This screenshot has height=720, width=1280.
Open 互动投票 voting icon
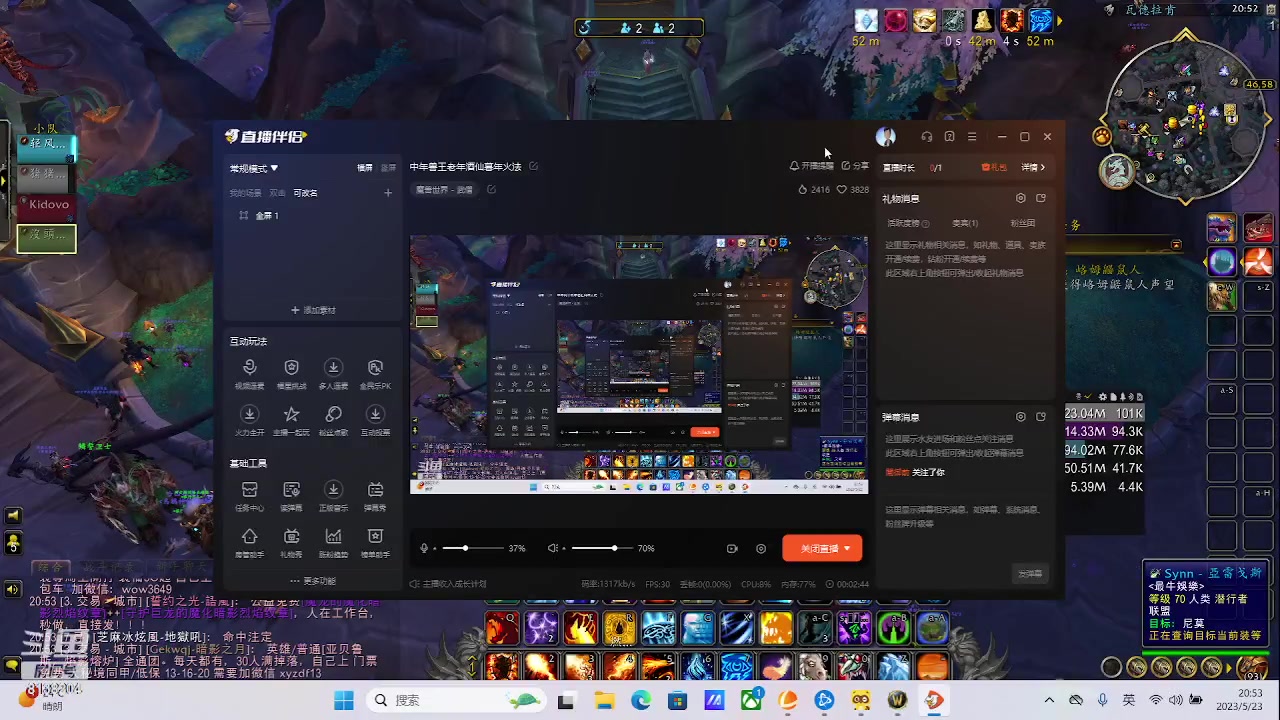375,414
